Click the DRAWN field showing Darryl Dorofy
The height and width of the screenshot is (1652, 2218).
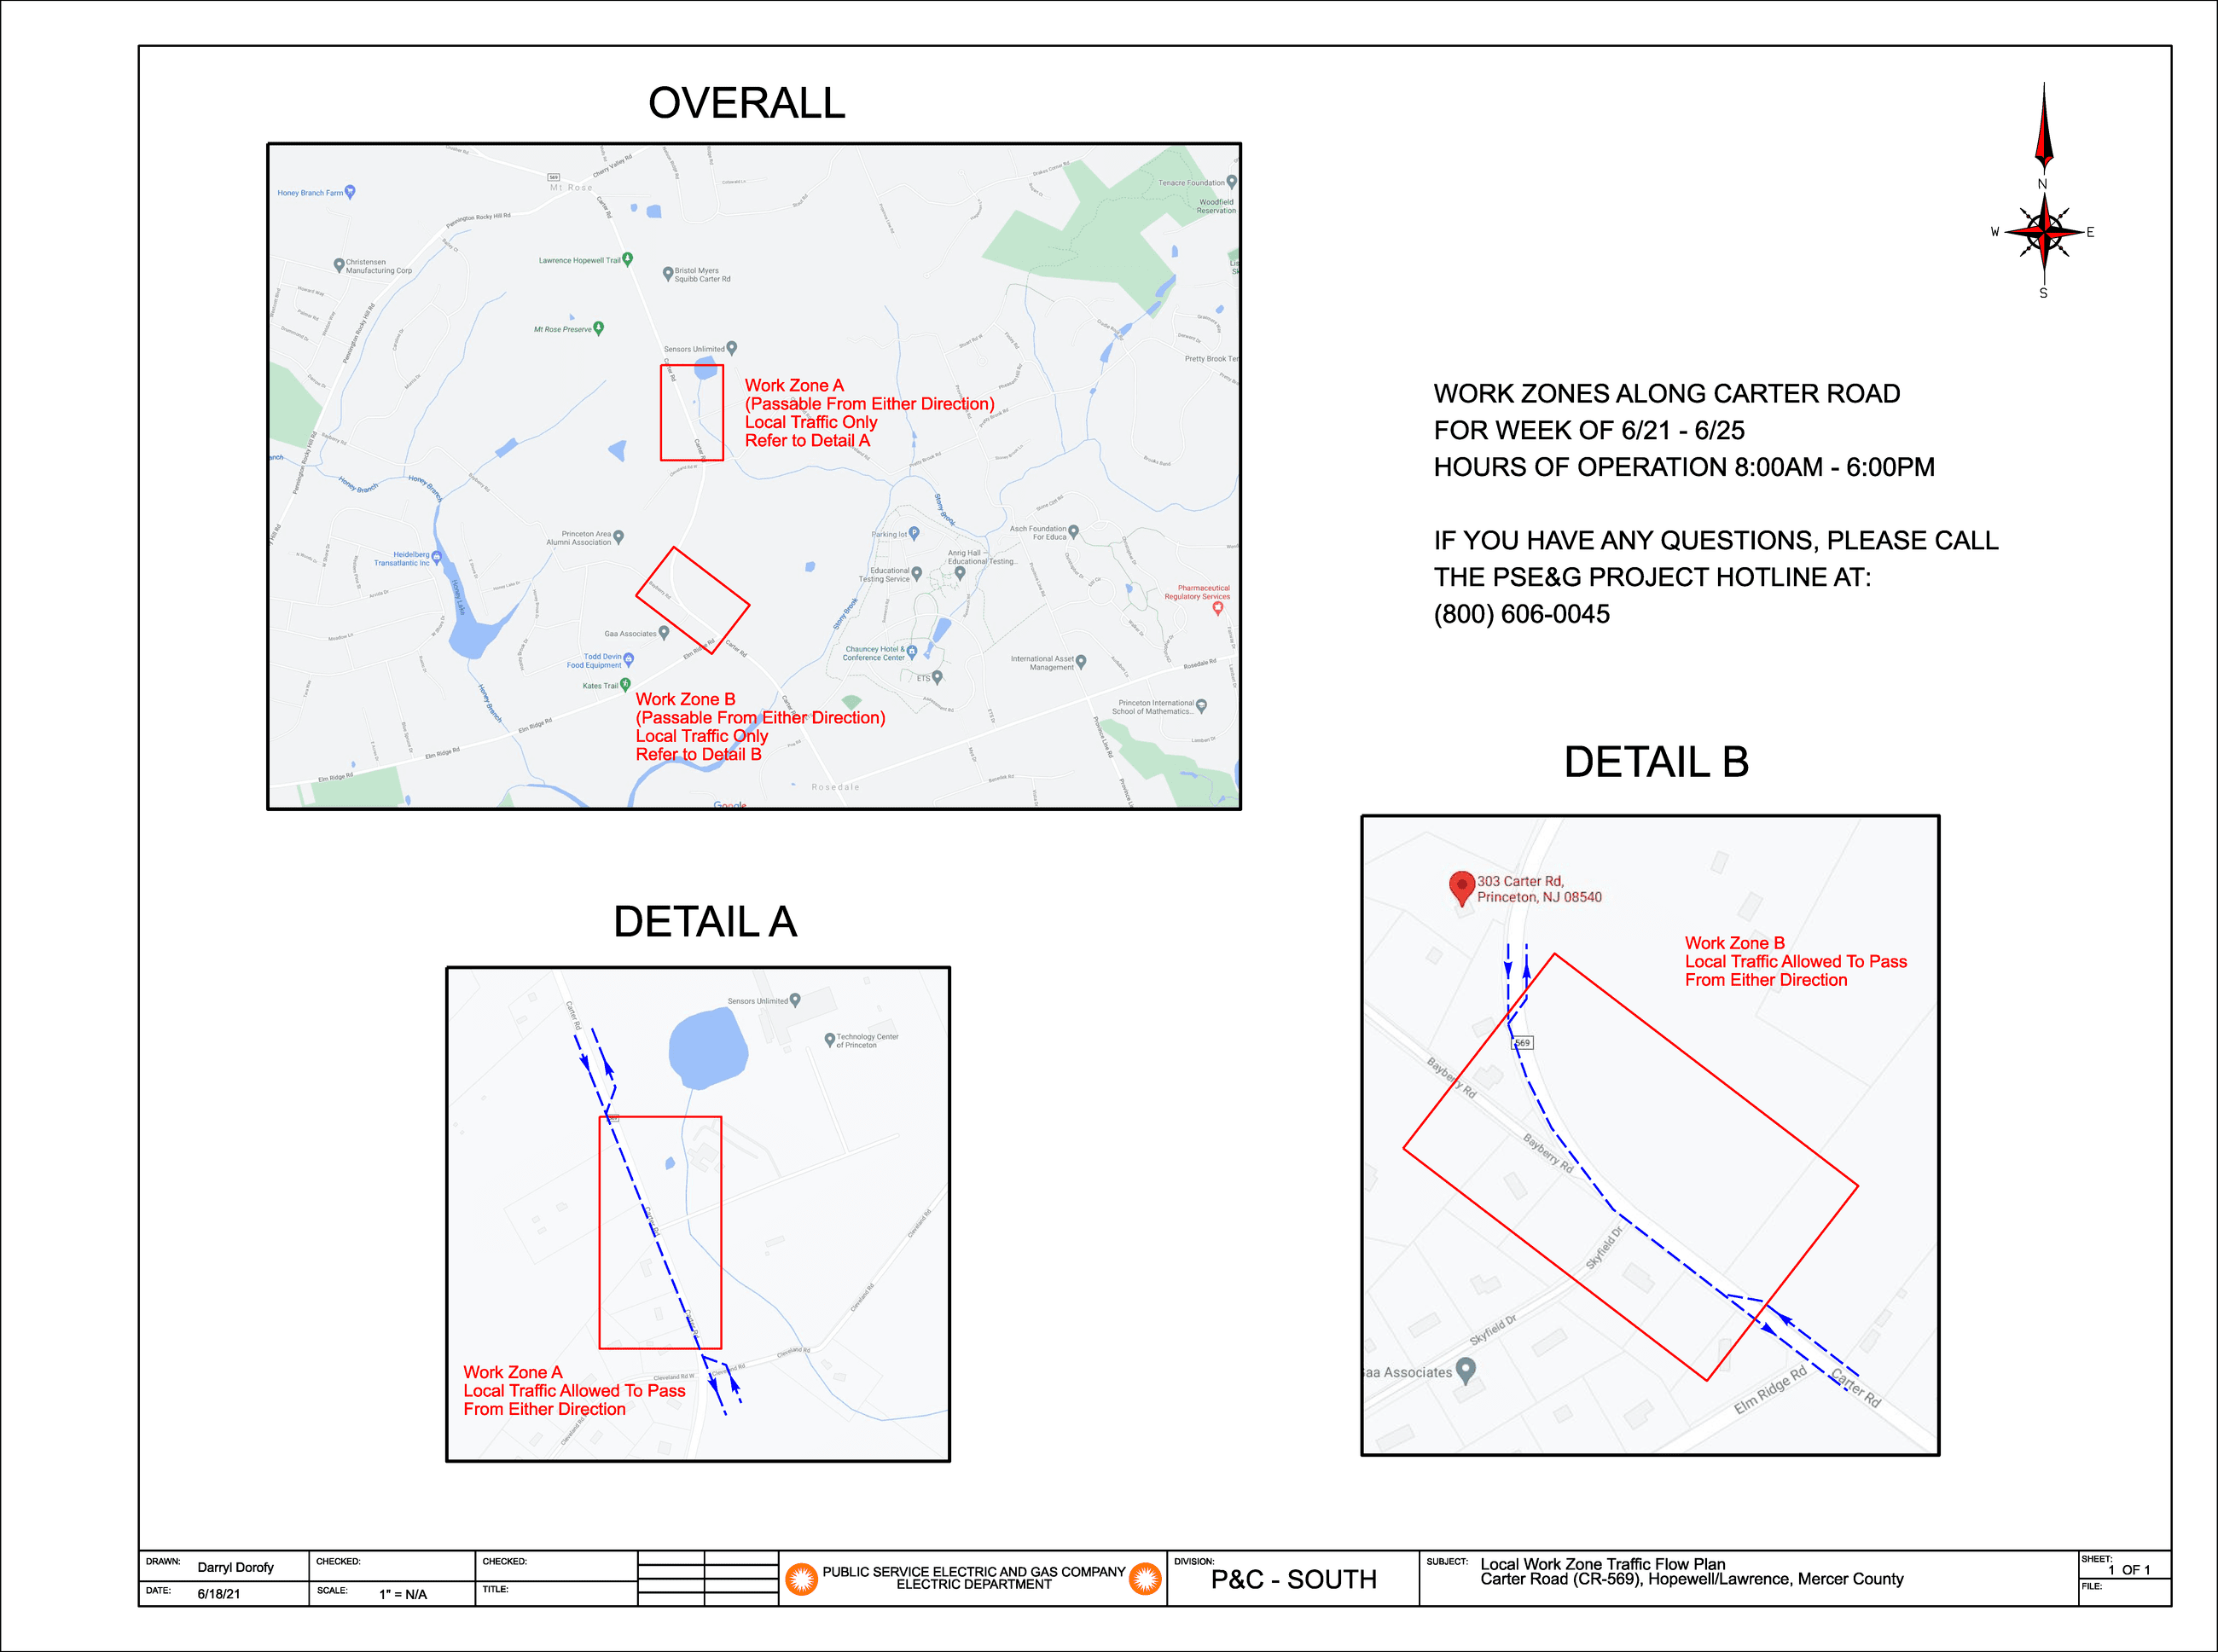(x=236, y=1567)
